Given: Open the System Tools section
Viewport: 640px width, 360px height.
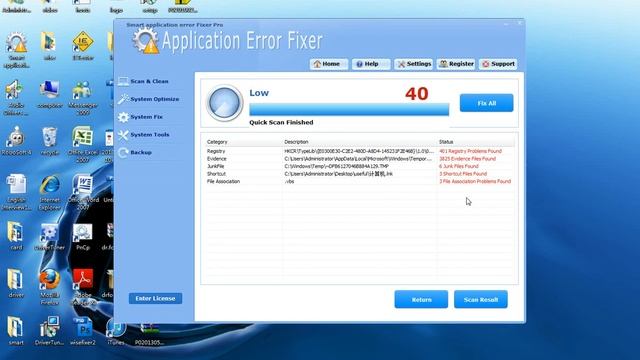Looking at the screenshot, I should (x=144, y=135).
